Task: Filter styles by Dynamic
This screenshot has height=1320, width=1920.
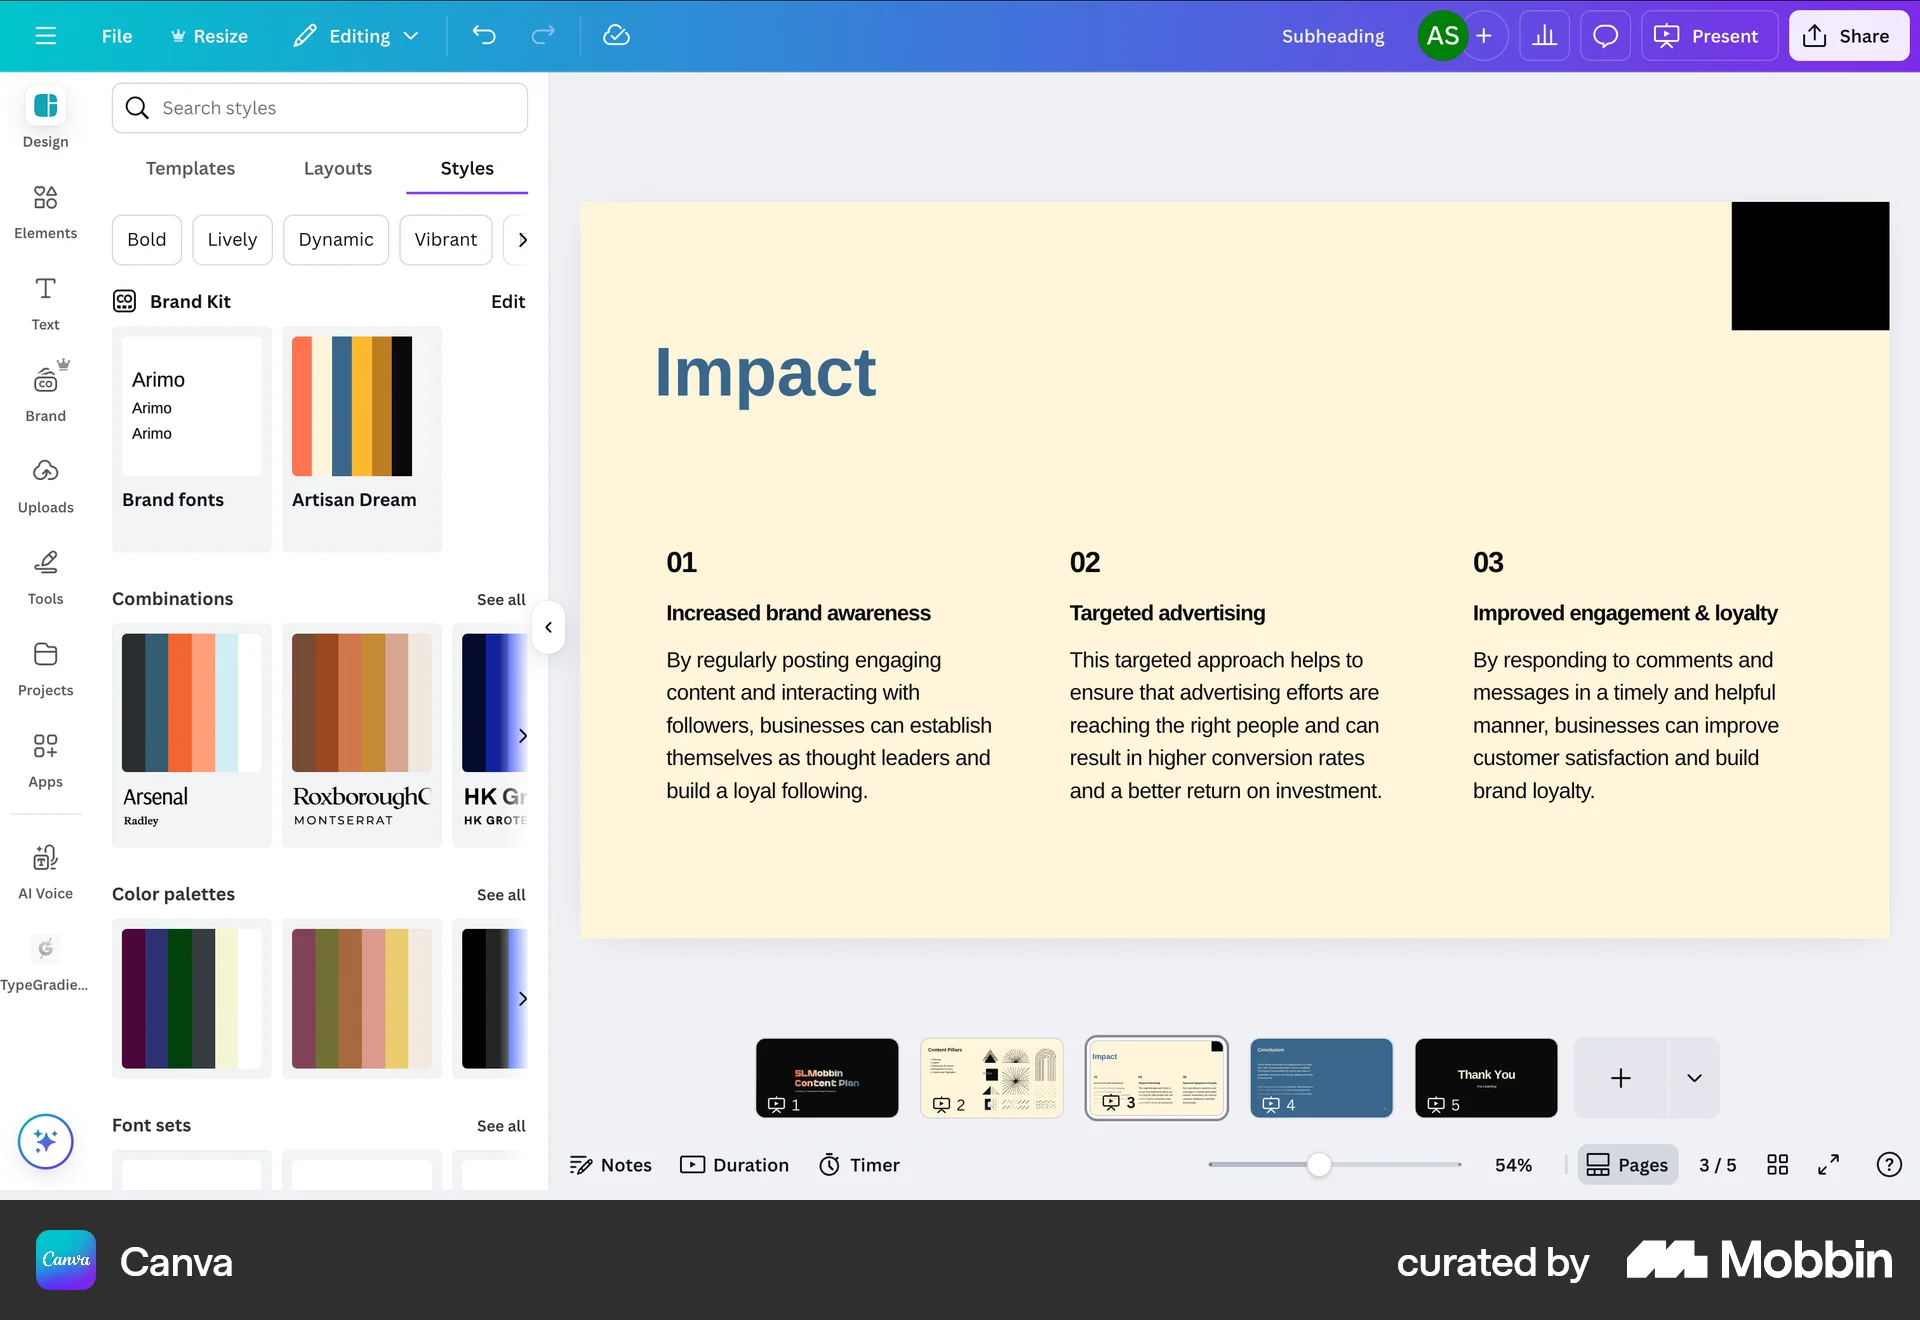Action: pyautogui.click(x=336, y=240)
